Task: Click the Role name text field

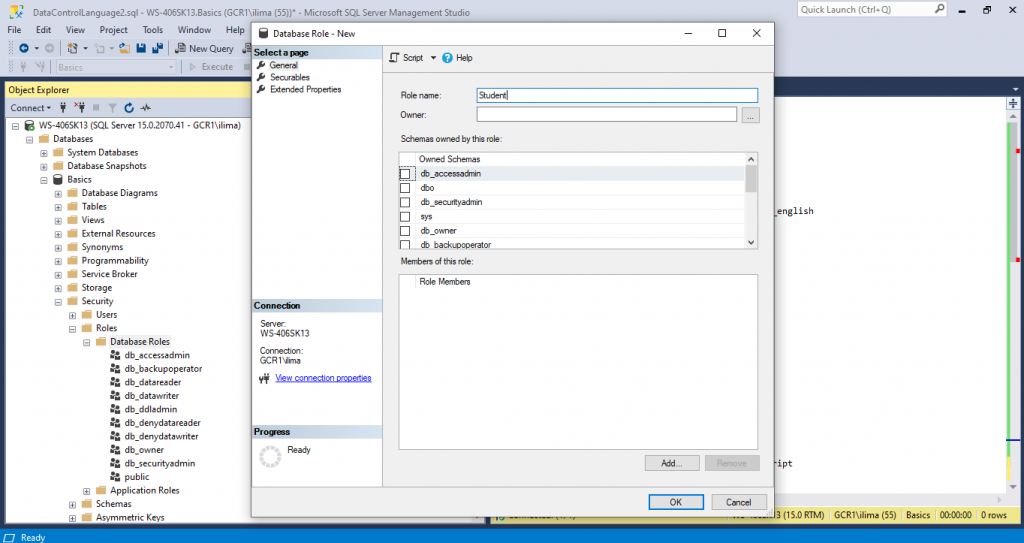Action: [617, 95]
